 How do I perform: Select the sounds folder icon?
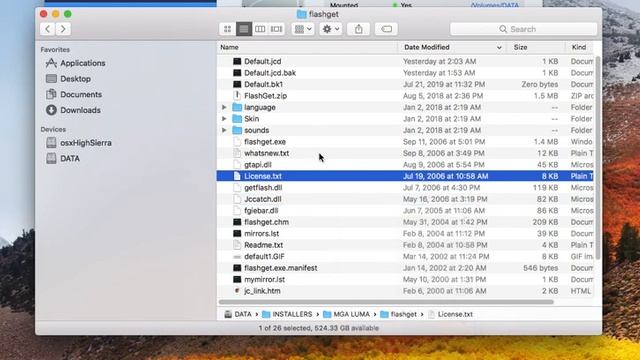coord(237,130)
